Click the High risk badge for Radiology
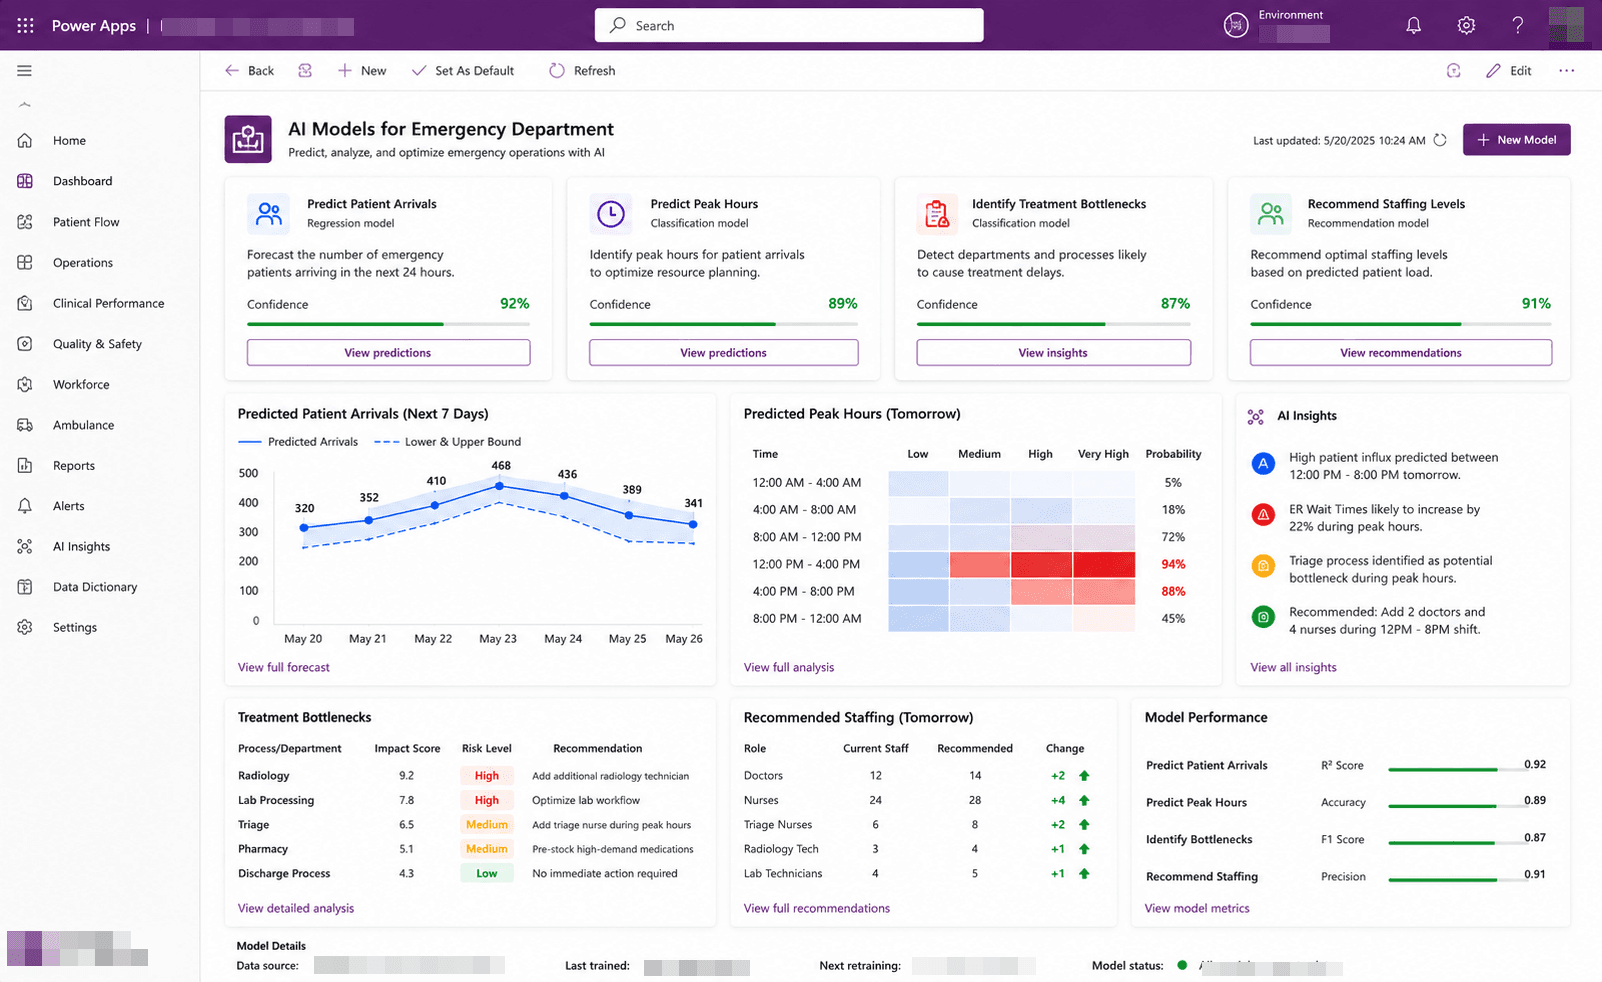This screenshot has width=1602, height=982. [487, 776]
